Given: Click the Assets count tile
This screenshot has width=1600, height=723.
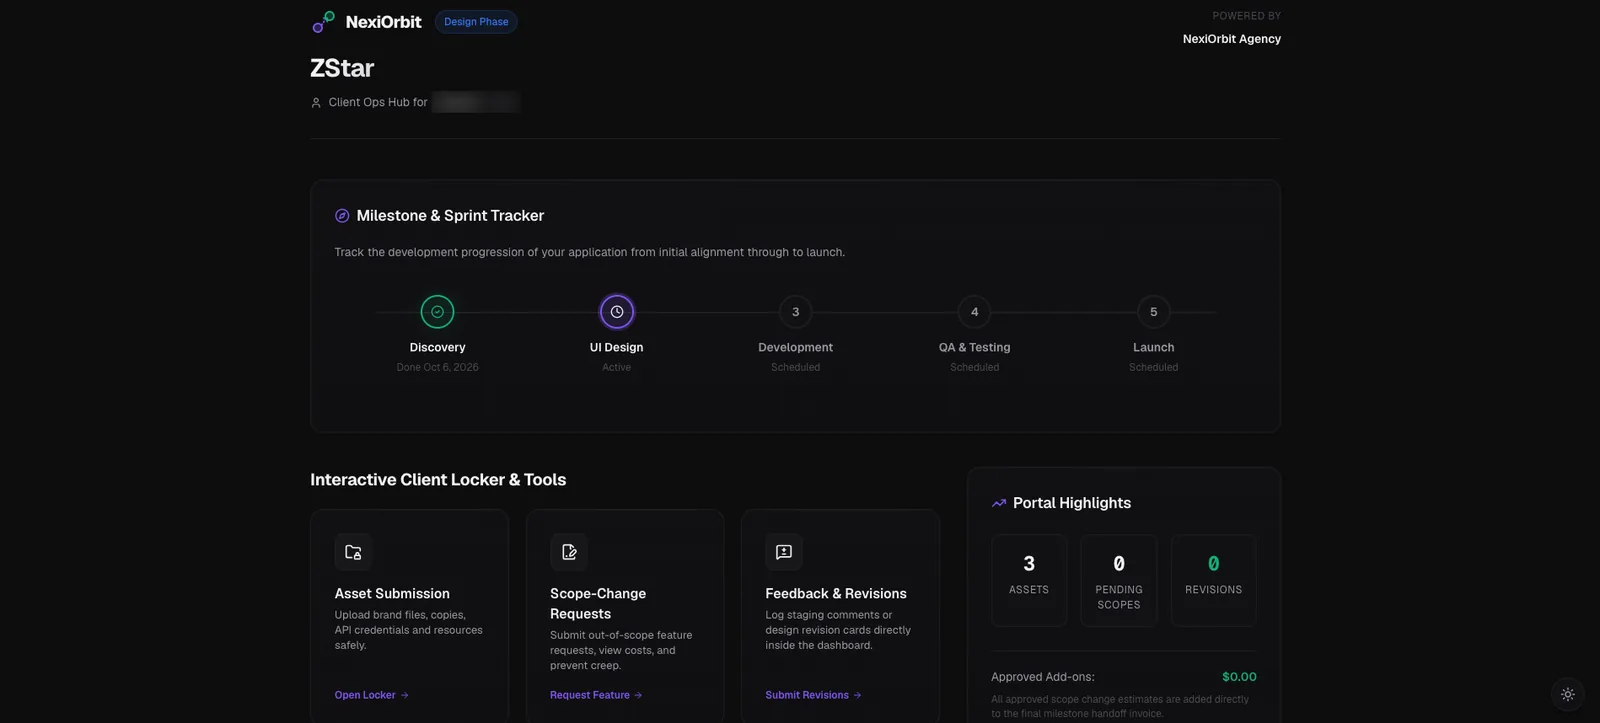Looking at the screenshot, I should [1029, 580].
